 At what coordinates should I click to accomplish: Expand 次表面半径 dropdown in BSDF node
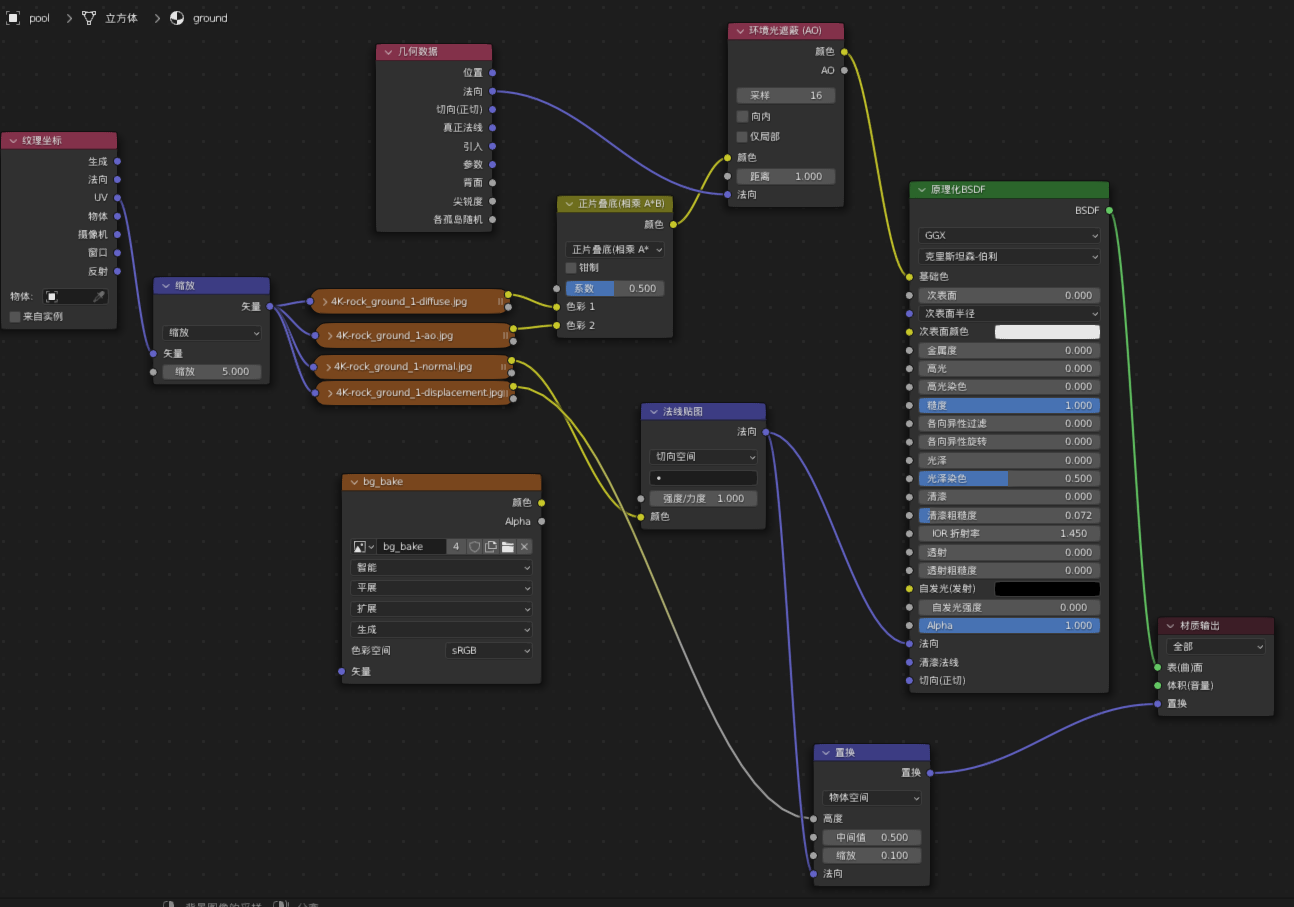click(x=1009, y=313)
